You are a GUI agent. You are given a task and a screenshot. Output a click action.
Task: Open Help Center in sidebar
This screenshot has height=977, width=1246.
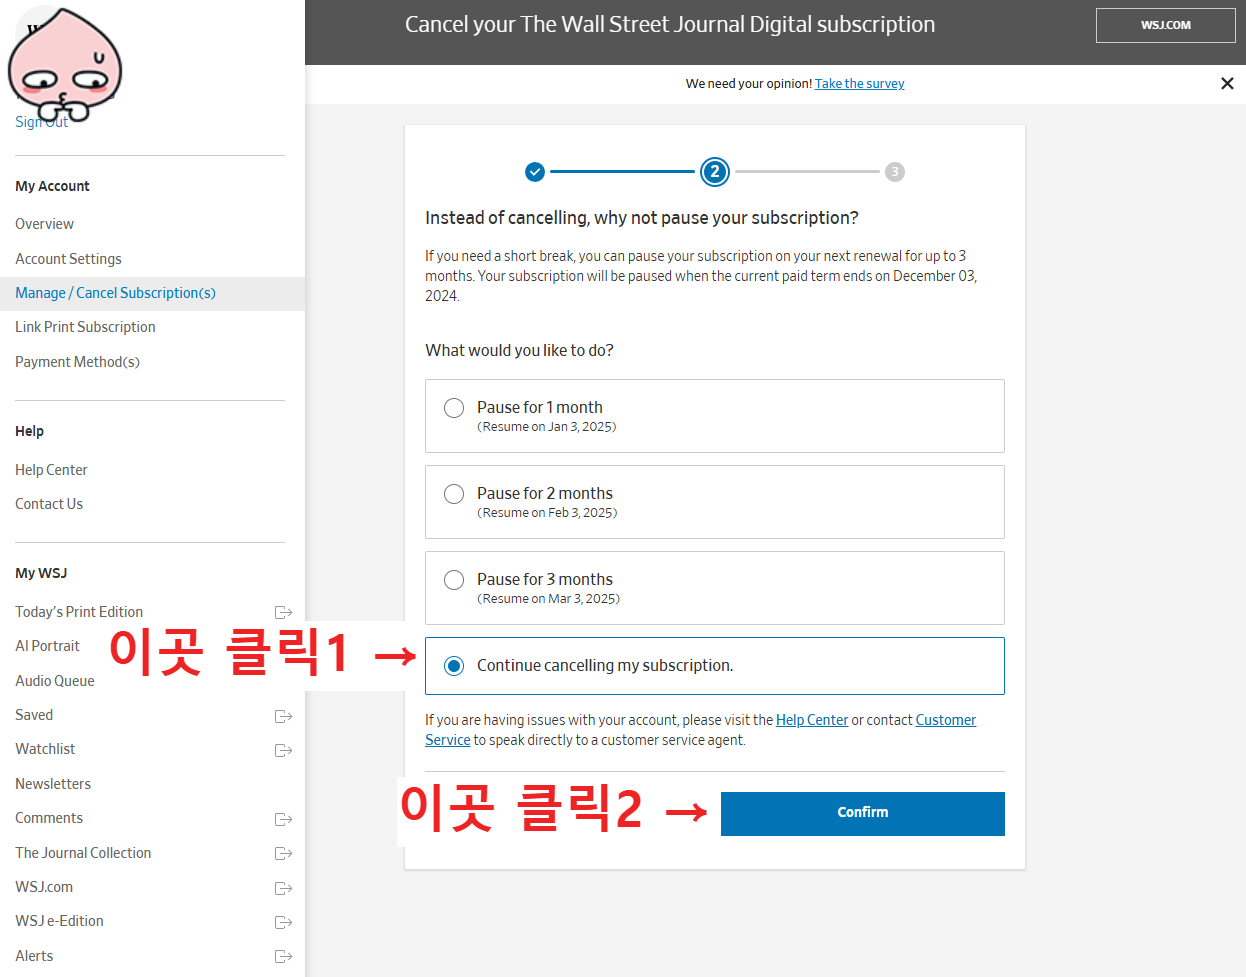51,470
